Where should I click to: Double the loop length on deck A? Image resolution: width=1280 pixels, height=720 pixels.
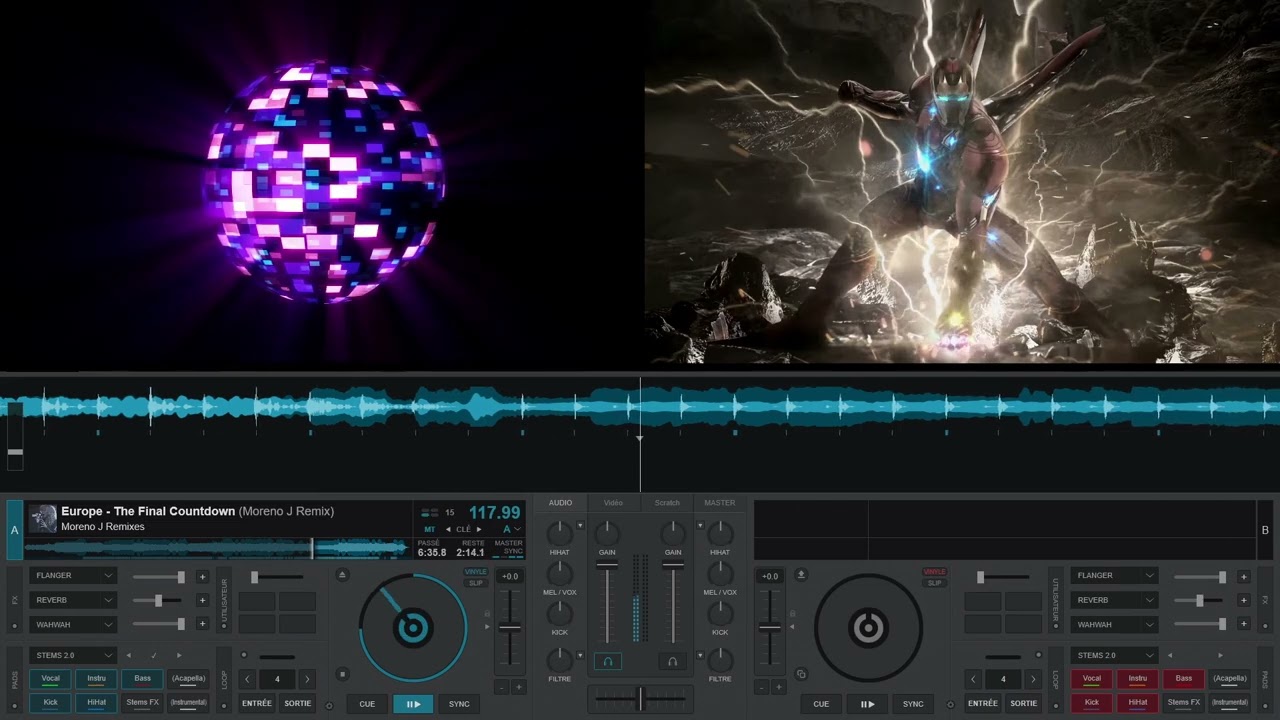[x=307, y=679]
